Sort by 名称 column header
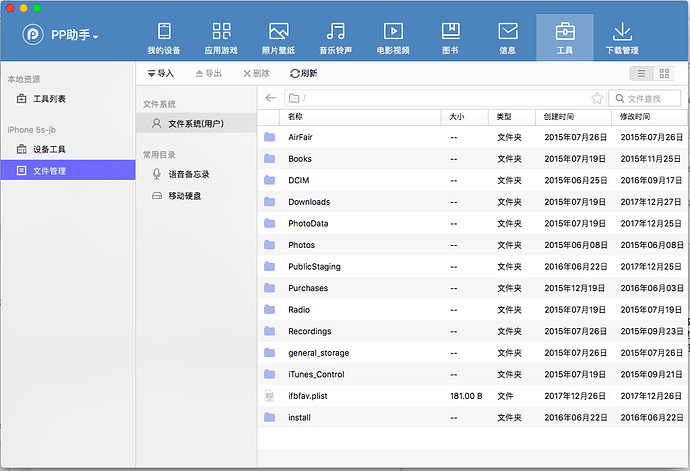This screenshot has height=471, width=690. coord(360,117)
